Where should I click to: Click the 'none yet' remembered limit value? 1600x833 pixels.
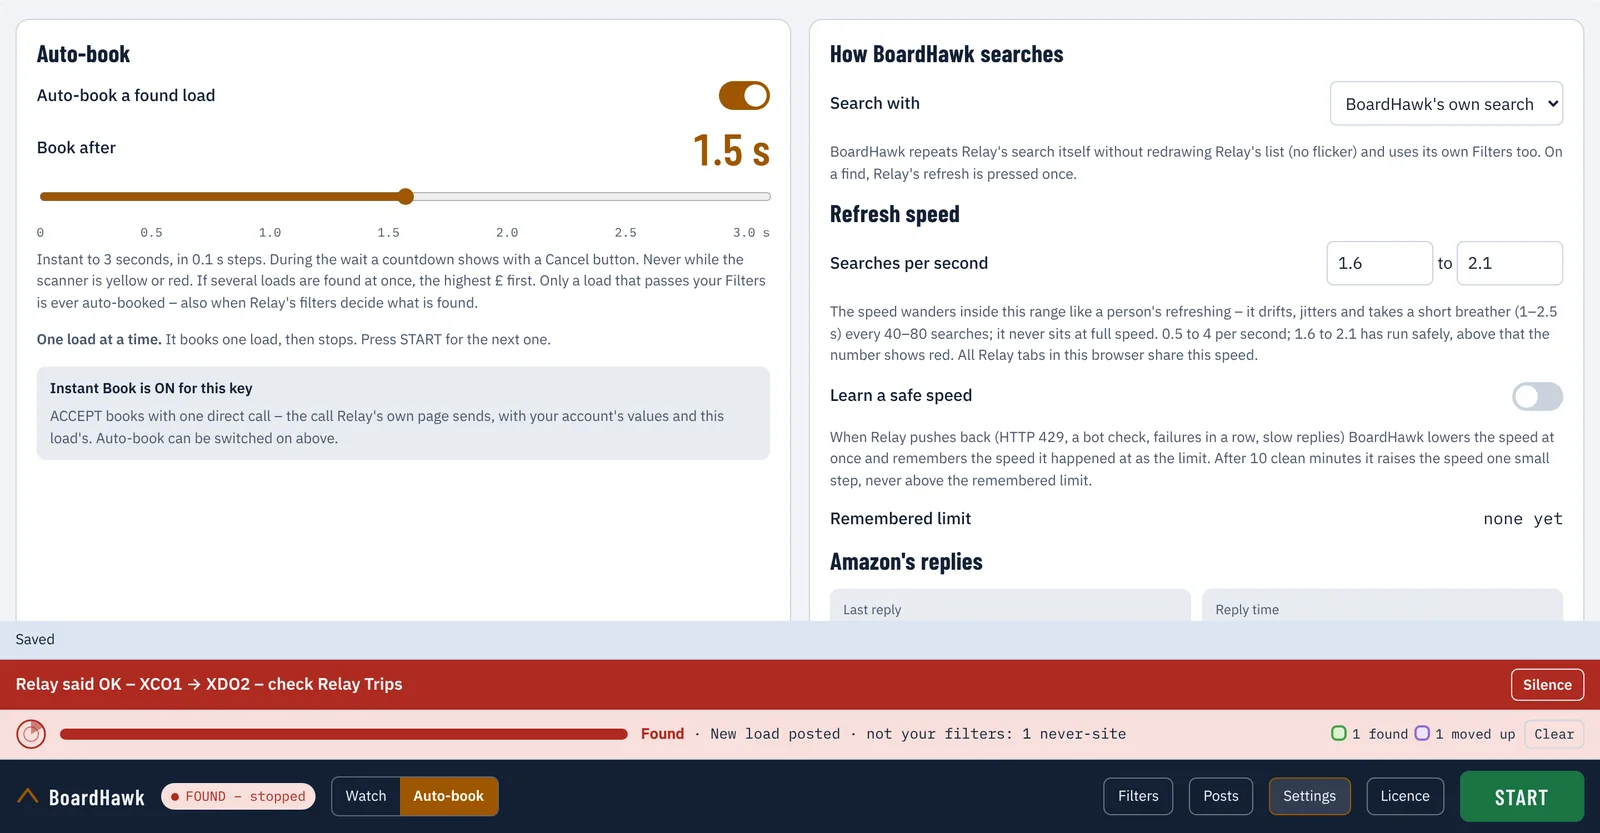tap(1523, 519)
